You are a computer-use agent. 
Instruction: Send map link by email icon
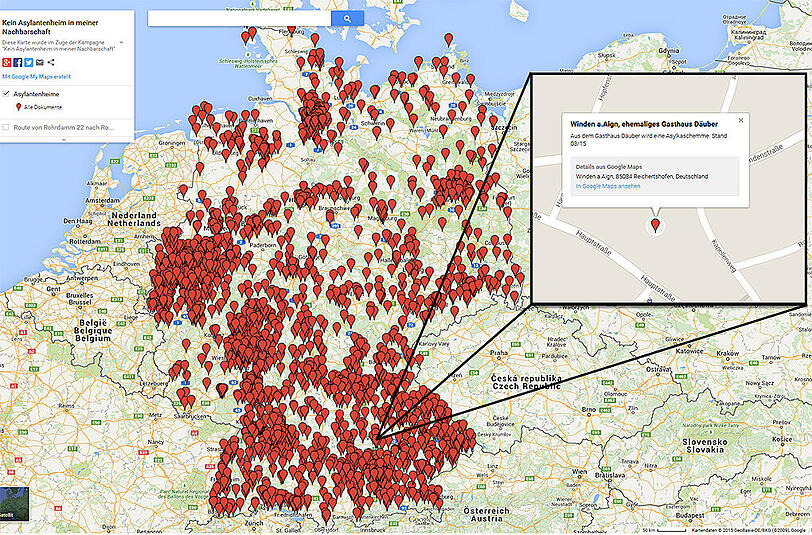(40, 62)
